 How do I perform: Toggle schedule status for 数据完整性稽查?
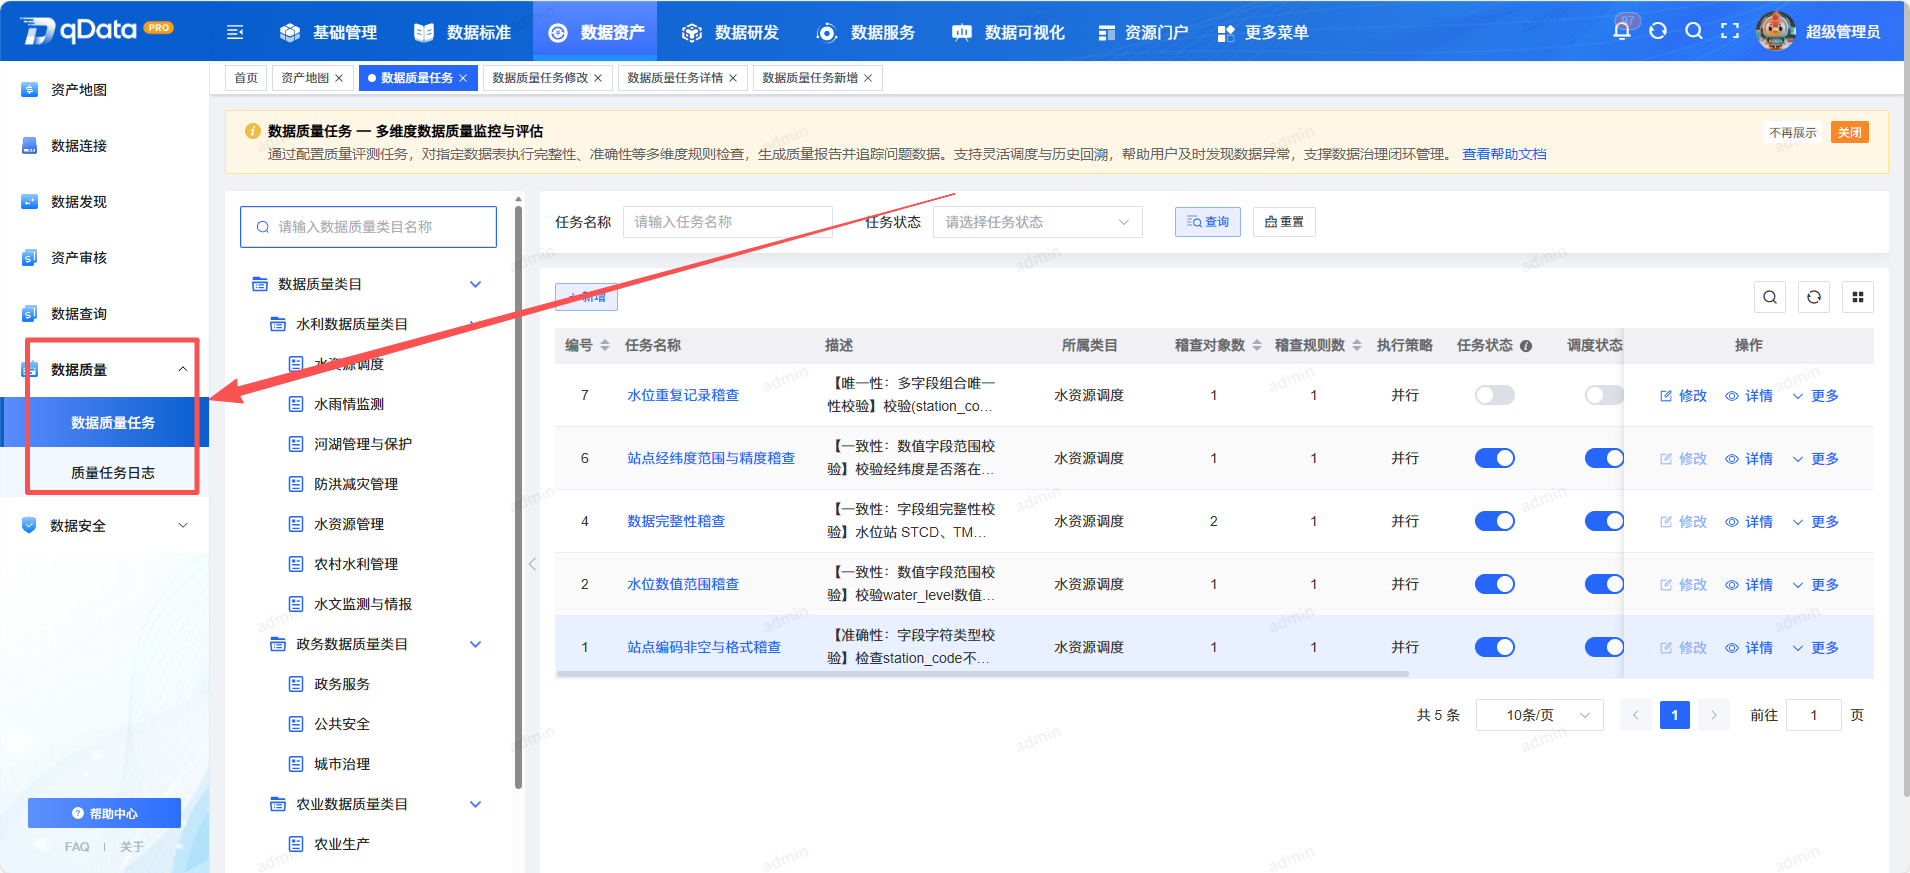[x=1604, y=521]
